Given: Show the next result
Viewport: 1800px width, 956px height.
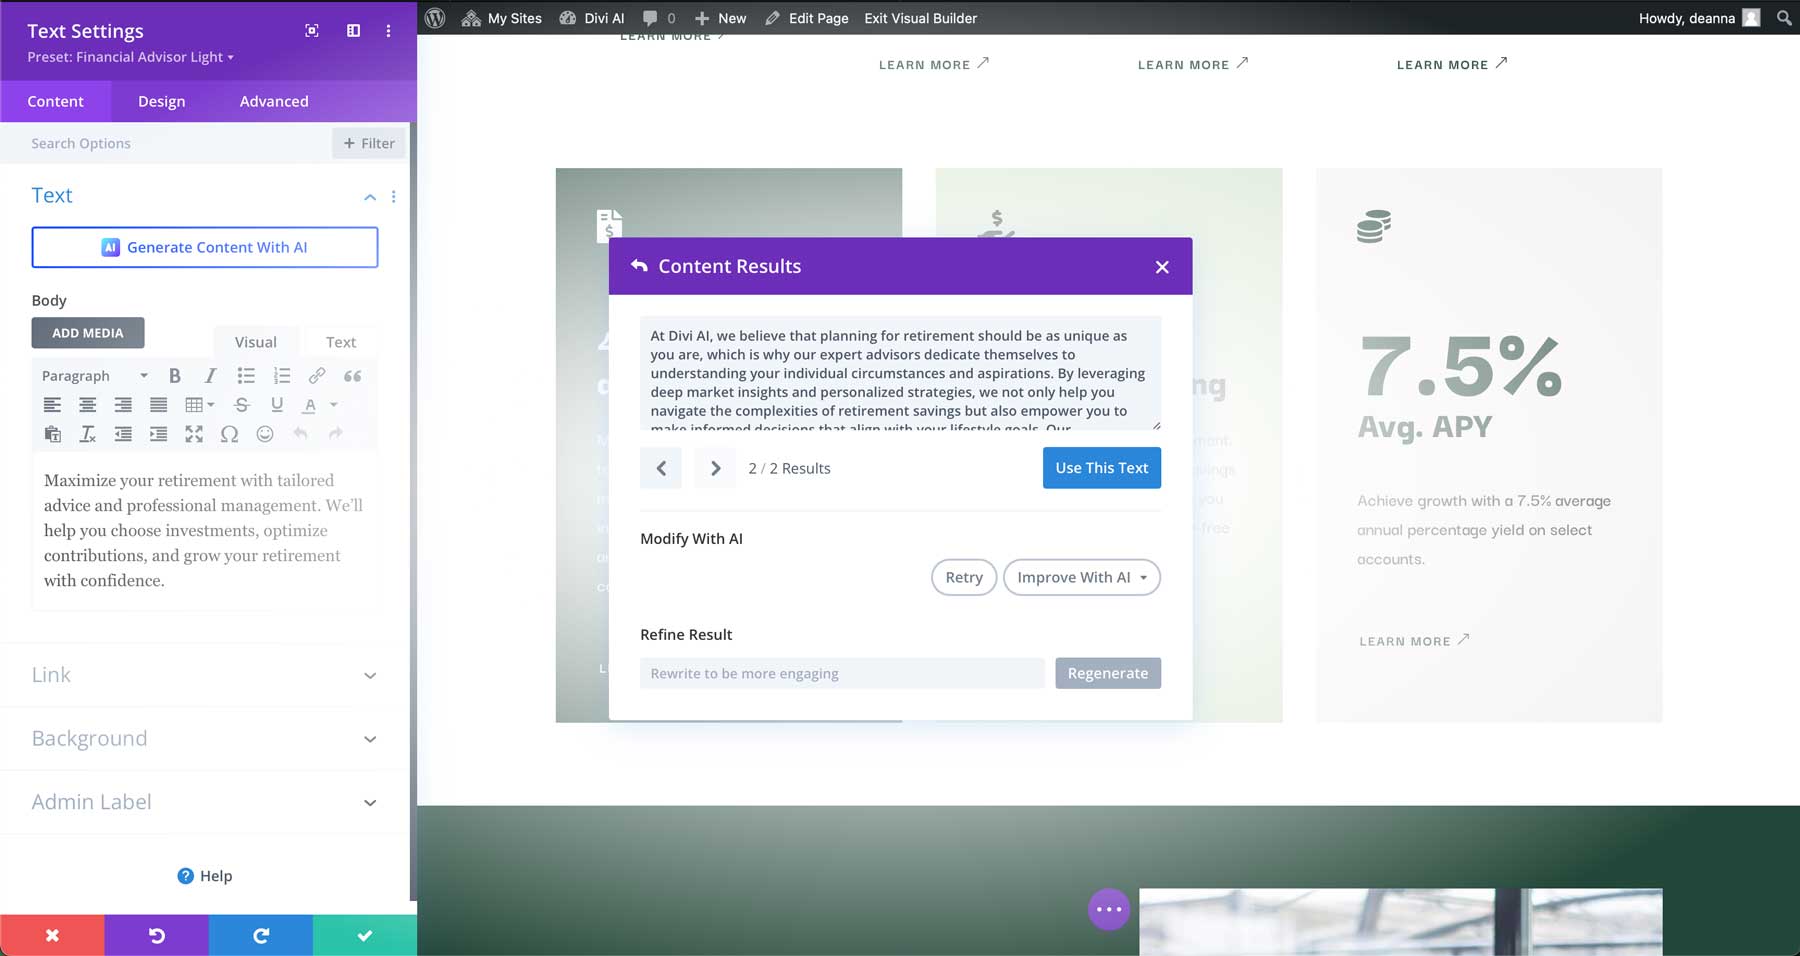Looking at the screenshot, I should 715,468.
